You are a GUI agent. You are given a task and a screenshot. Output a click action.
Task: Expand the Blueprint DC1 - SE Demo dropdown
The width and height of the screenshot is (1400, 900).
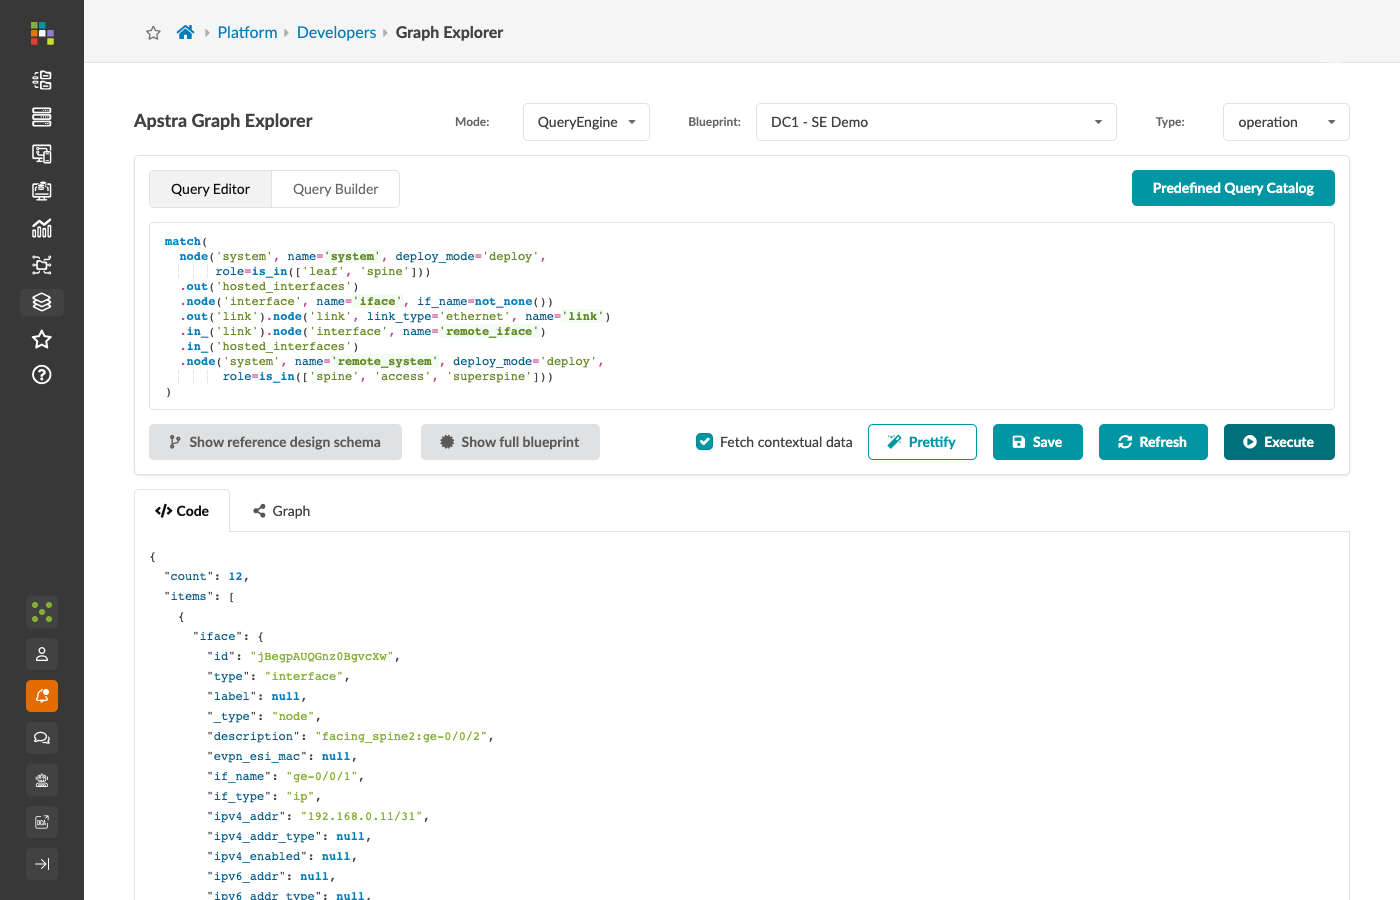pos(936,122)
